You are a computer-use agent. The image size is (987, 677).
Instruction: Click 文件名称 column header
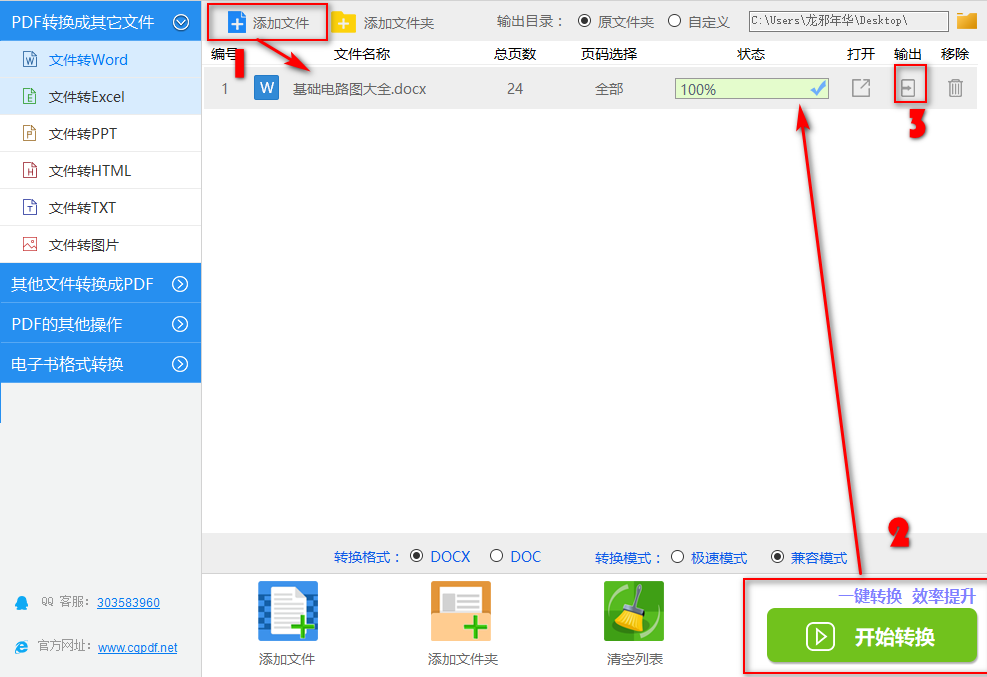coord(362,54)
